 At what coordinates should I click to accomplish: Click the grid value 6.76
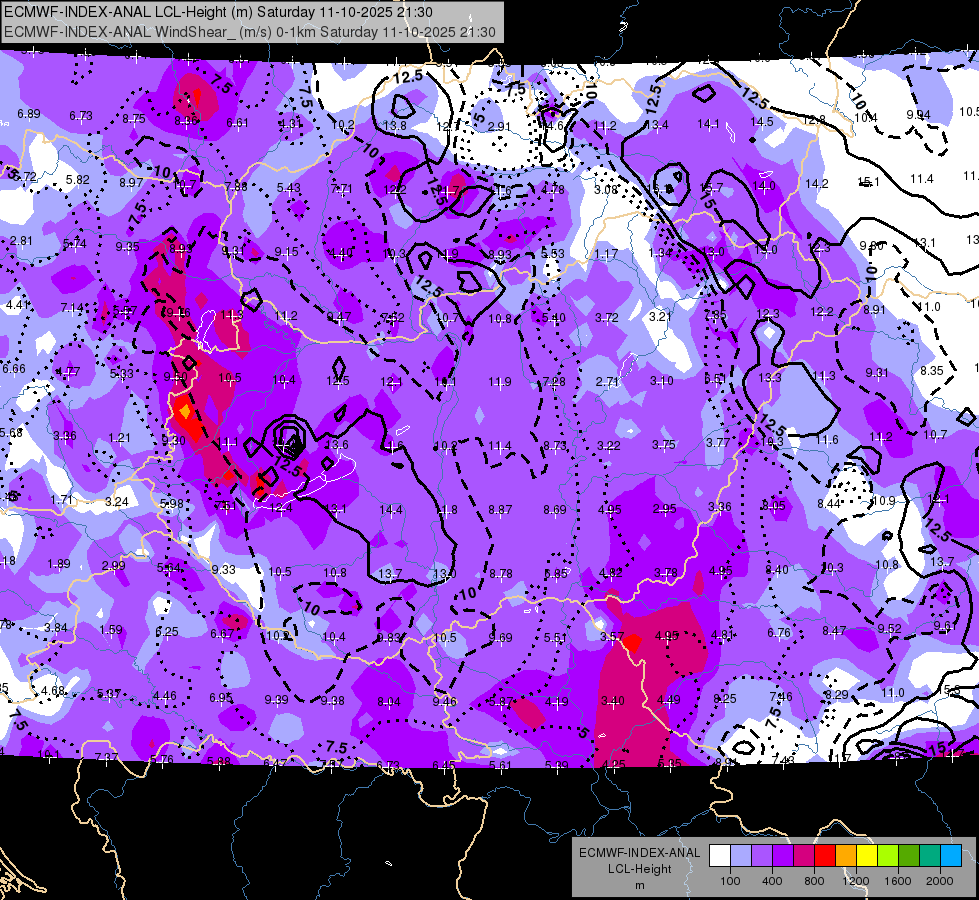(x=779, y=633)
